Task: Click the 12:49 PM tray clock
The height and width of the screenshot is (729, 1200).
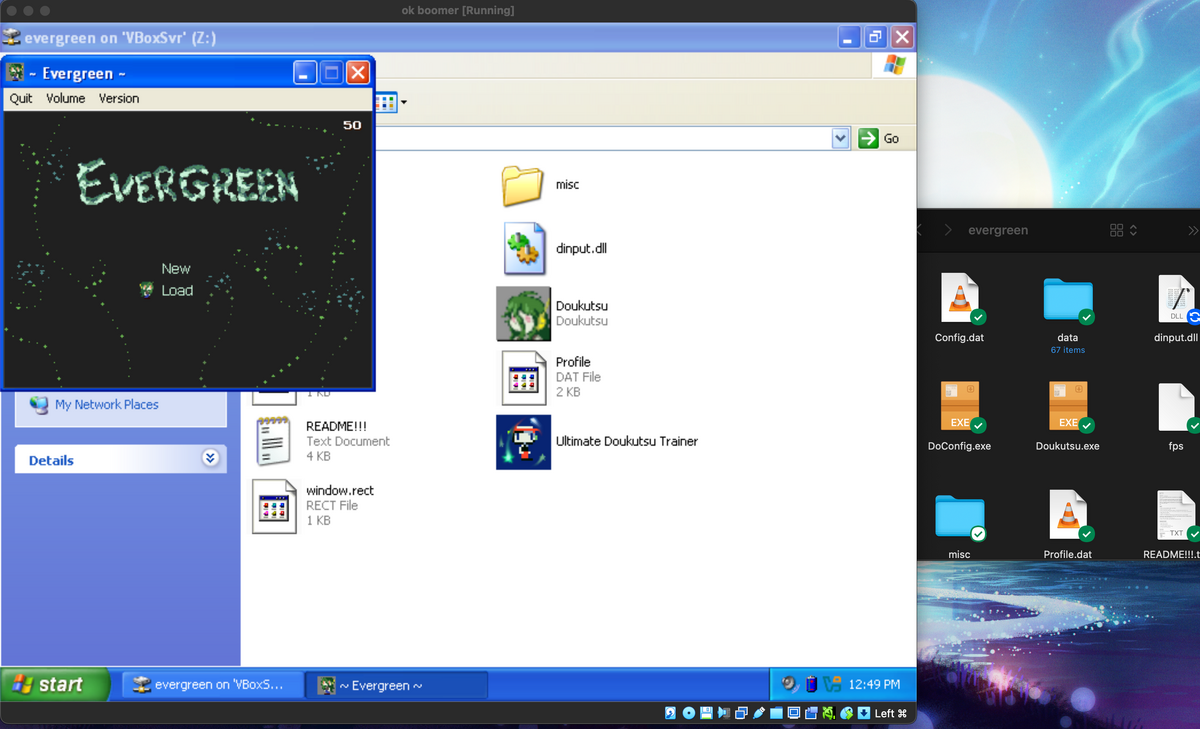Action: 874,685
